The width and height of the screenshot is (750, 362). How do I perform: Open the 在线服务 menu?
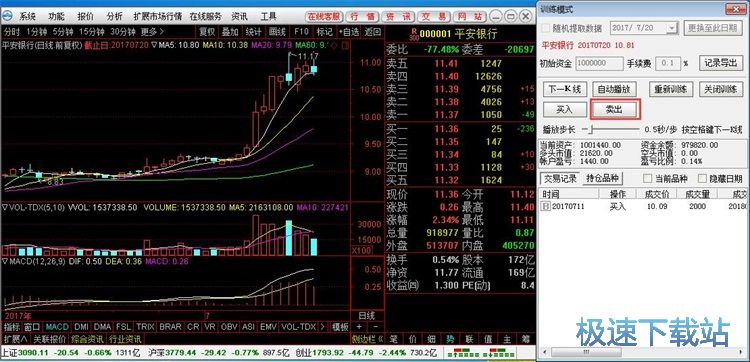coord(206,16)
